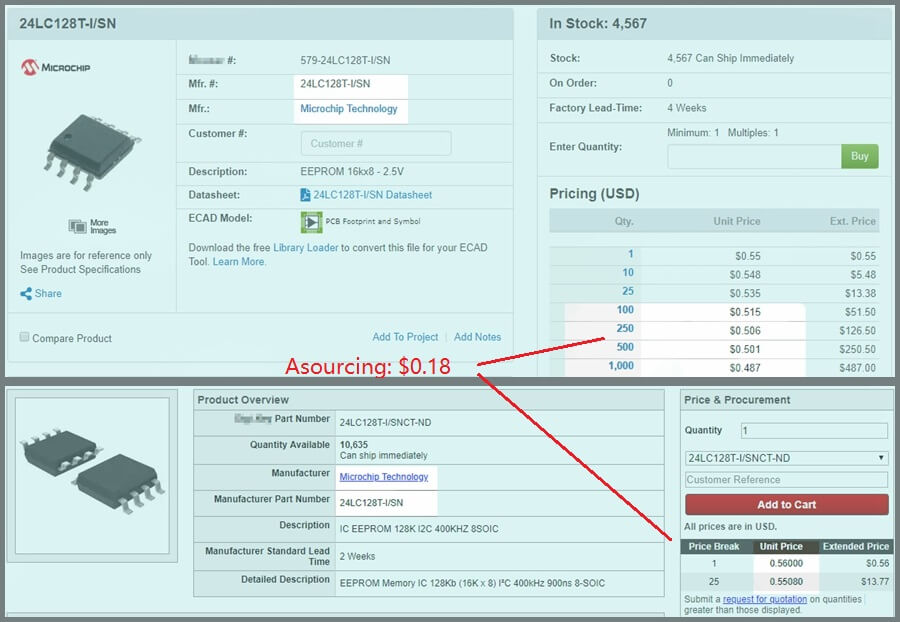Click the 0.55080 unit price cell
The image size is (900, 622).
pos(786,582)
